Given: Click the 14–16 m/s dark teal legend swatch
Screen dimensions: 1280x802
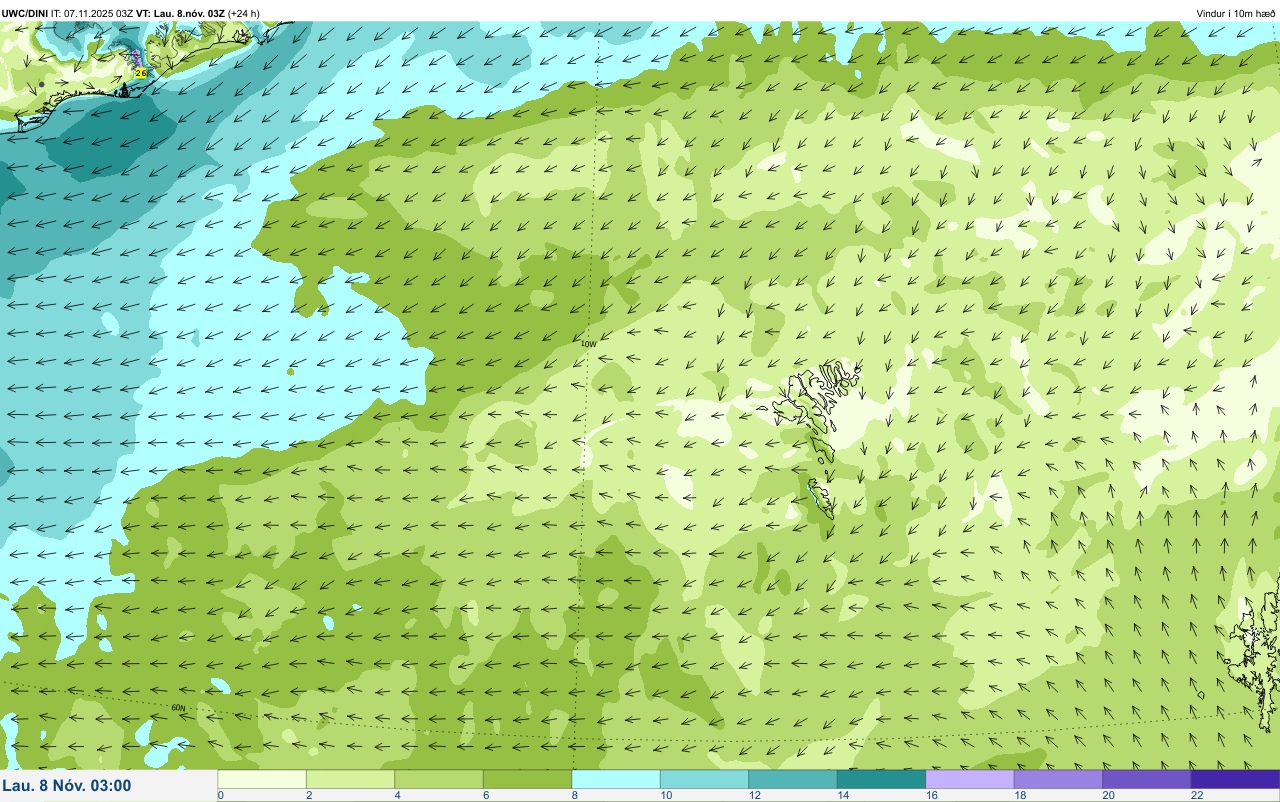Looking at the screenshot, I should [x=881, y=779].
